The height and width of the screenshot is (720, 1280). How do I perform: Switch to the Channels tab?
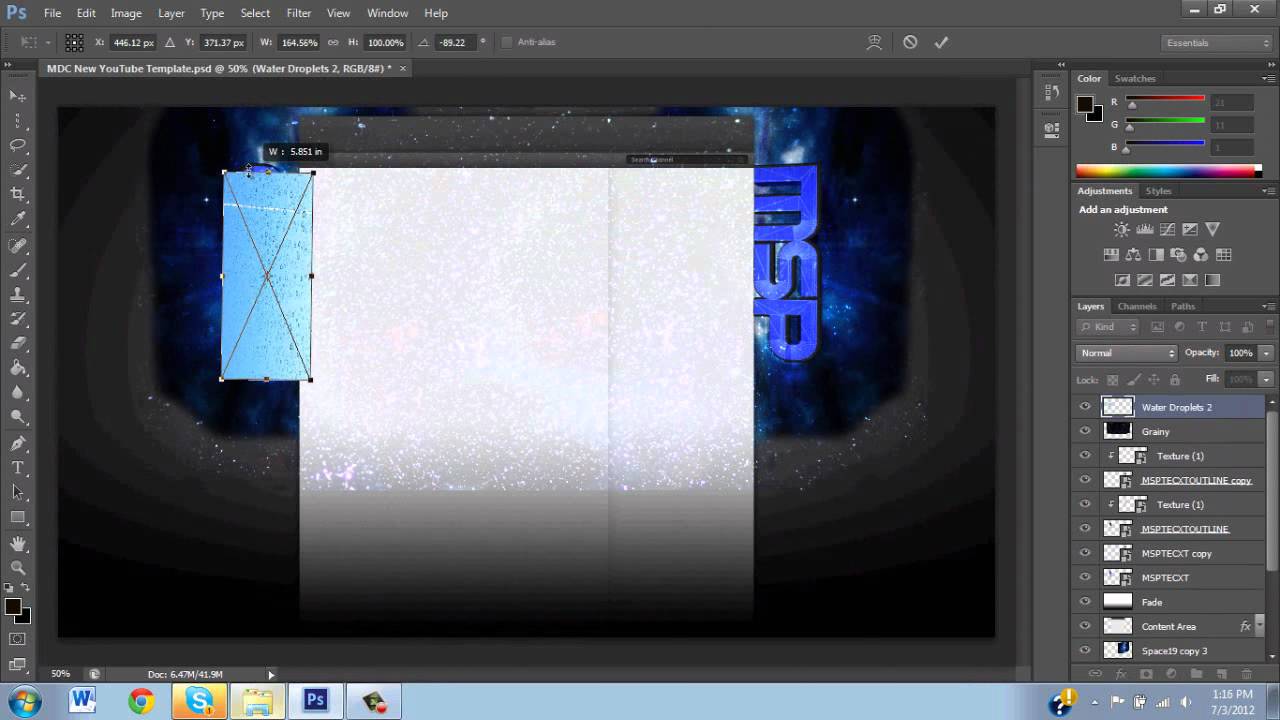(x=1137, y=306)
